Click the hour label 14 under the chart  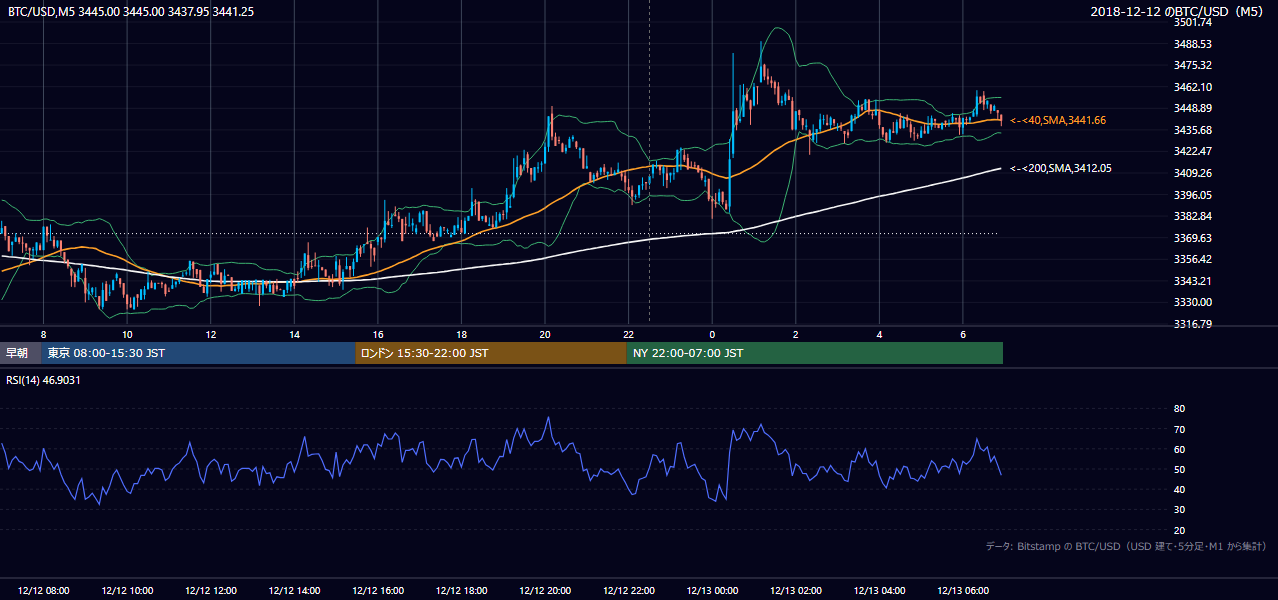click(294, 334)
